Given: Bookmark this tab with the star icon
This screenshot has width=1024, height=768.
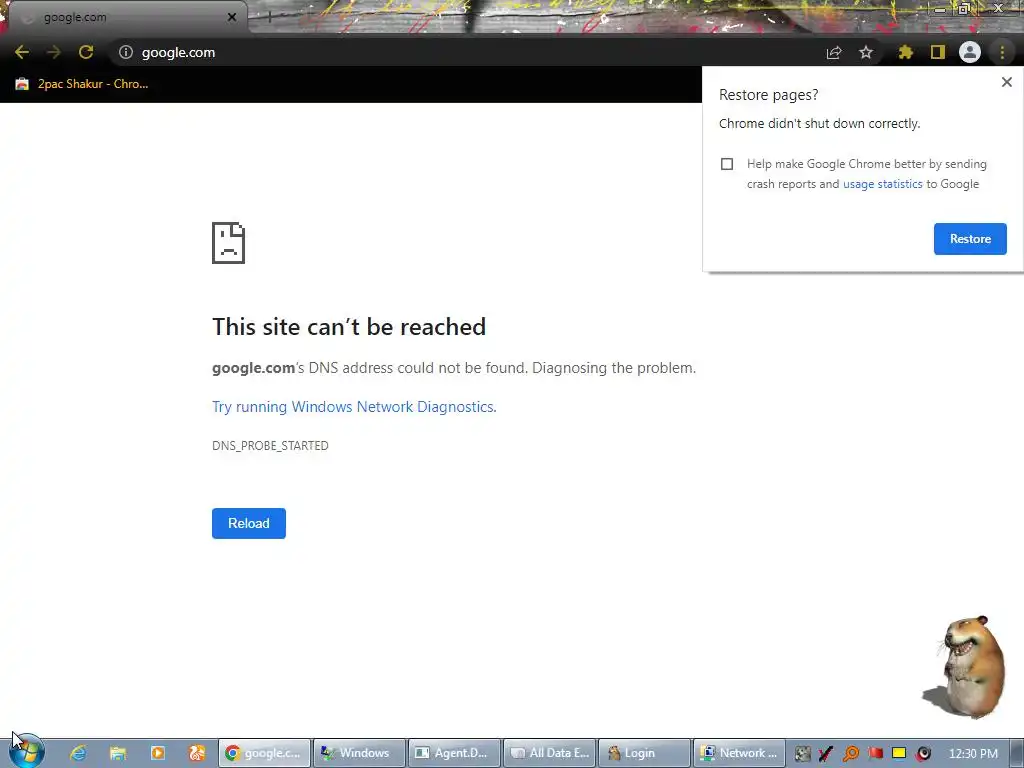Looking at the screenshot, I should pos(866,52).
